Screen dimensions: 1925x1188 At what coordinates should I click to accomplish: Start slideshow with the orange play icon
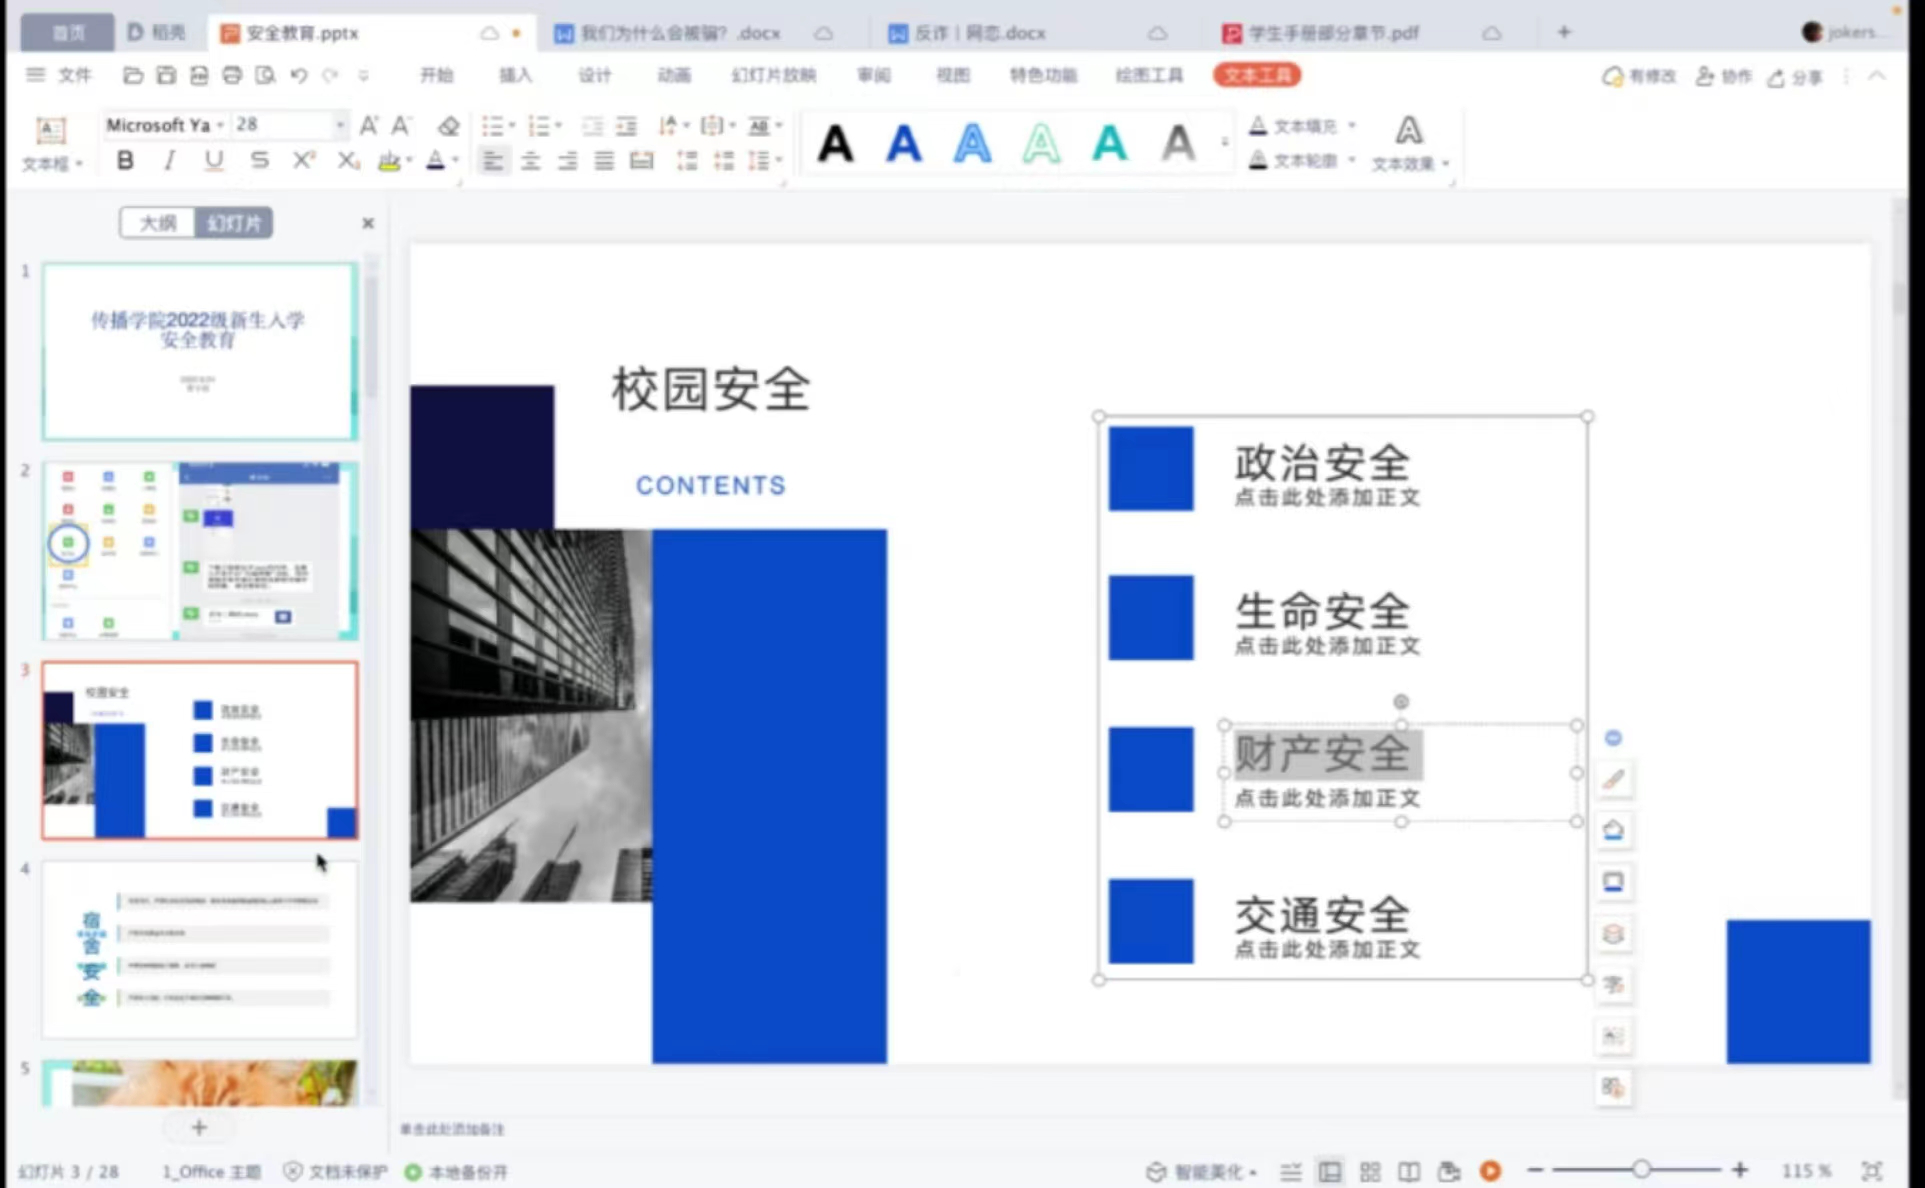1491,1170
